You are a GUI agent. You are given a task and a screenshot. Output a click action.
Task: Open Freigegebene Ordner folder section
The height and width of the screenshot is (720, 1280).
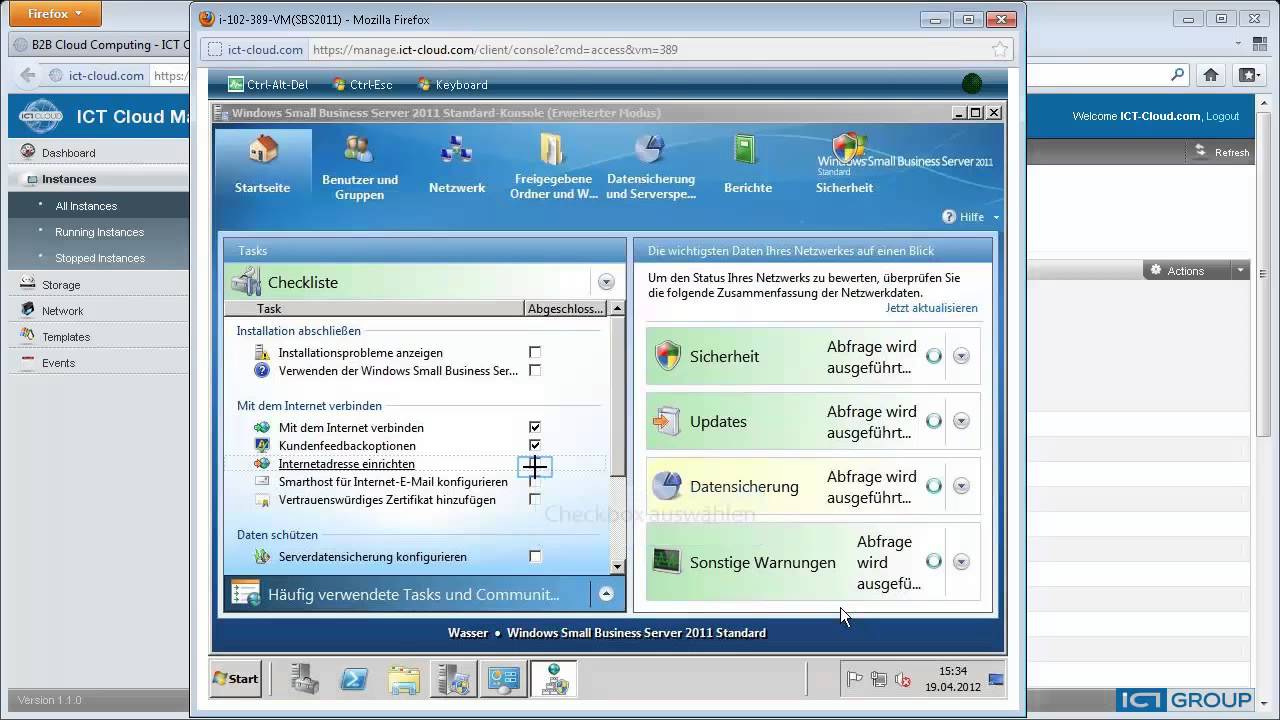tap(554, 167)
